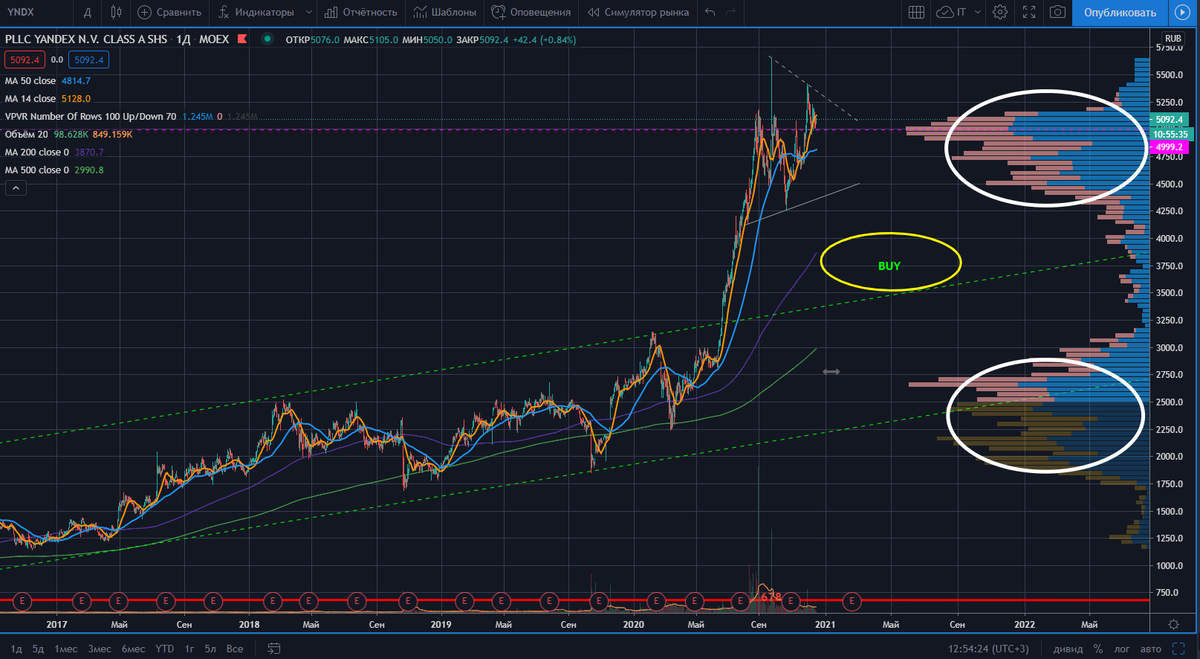
Task: Set range to 1мес
Action: (x=66, y=648)
